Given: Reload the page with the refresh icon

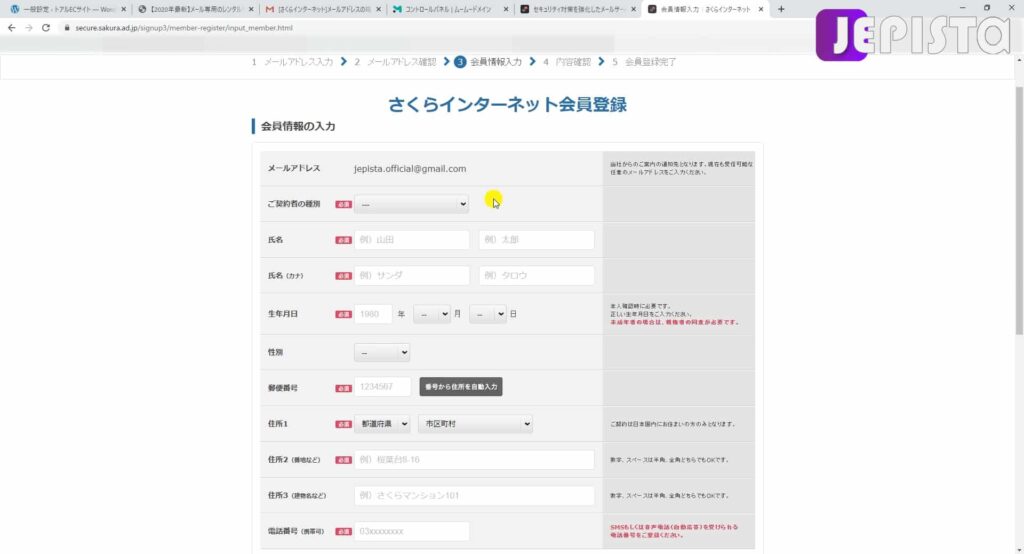Looking at the screenshot, I should (46, 28).
